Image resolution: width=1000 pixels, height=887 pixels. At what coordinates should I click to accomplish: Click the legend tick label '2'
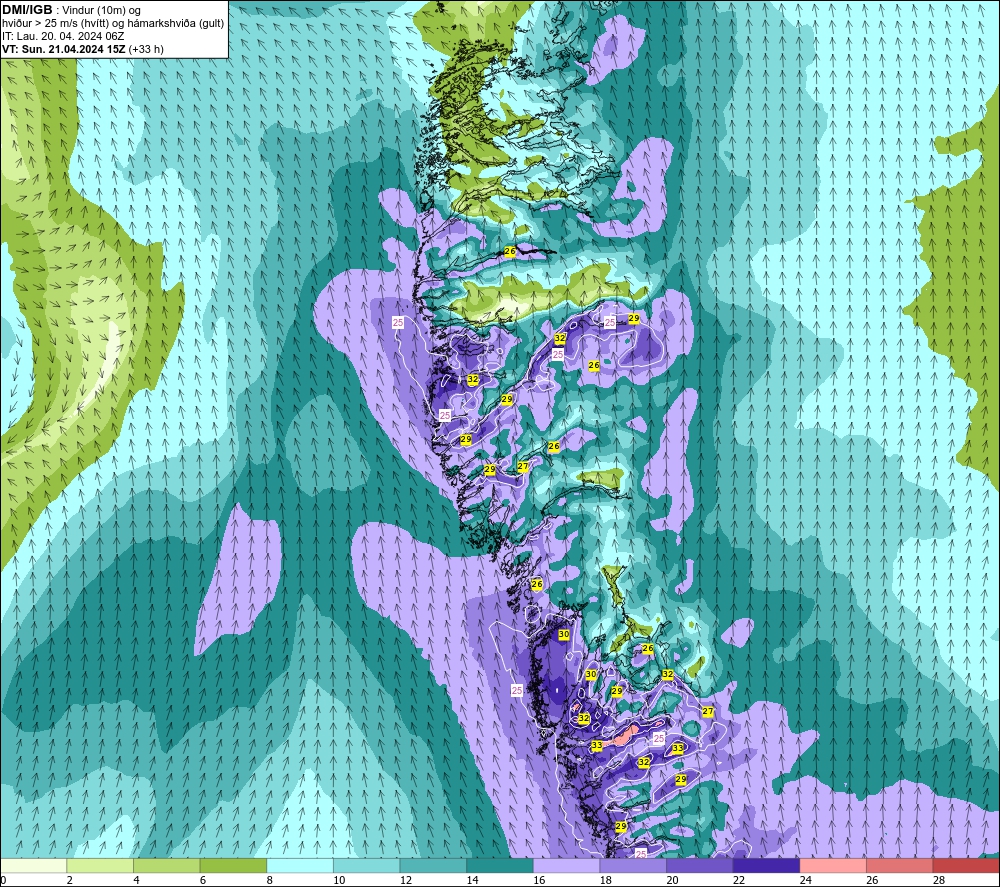tap(70, 880)
